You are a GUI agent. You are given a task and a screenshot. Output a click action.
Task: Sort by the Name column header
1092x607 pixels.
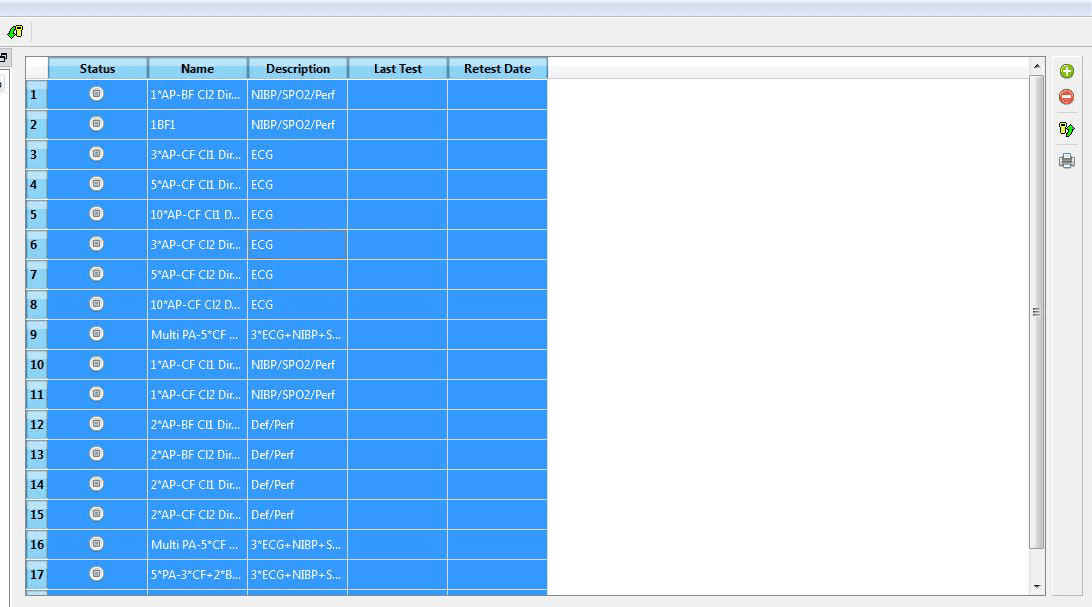click(x=197, y=69)
